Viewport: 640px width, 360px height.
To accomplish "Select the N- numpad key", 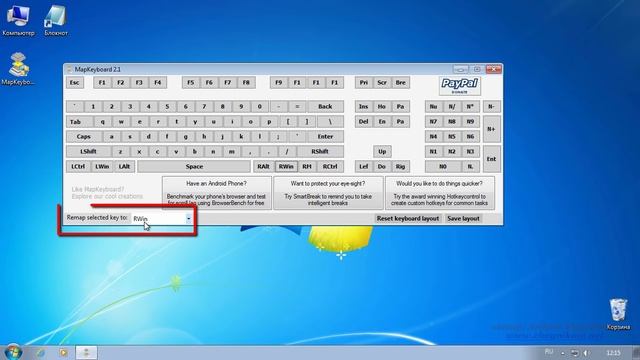I will (x=491, y=107).
